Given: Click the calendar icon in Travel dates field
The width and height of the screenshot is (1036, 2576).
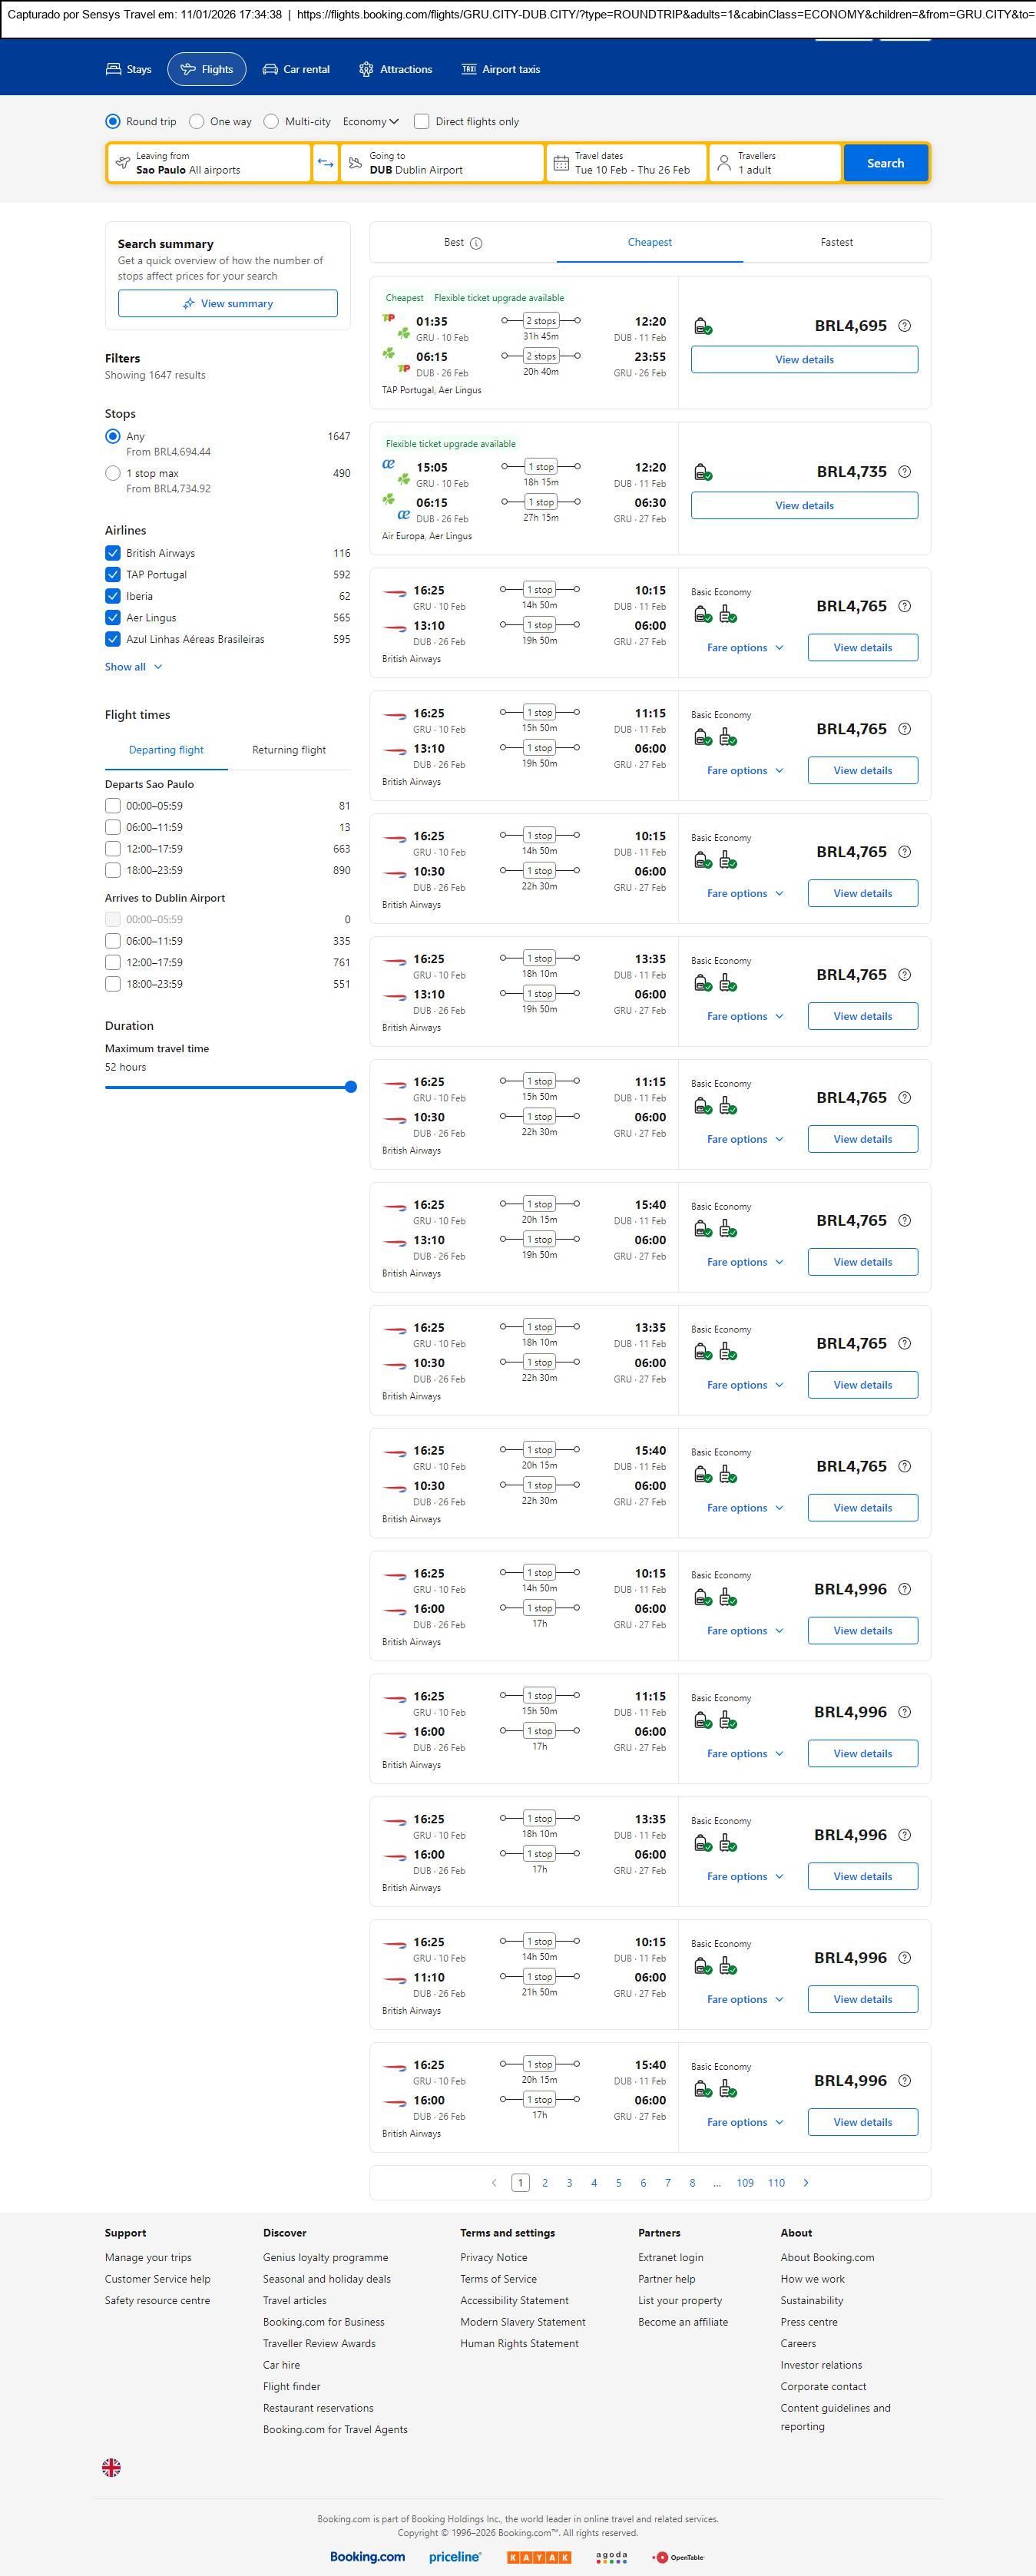Looking at the screenshot, I should tap(561, 163).
